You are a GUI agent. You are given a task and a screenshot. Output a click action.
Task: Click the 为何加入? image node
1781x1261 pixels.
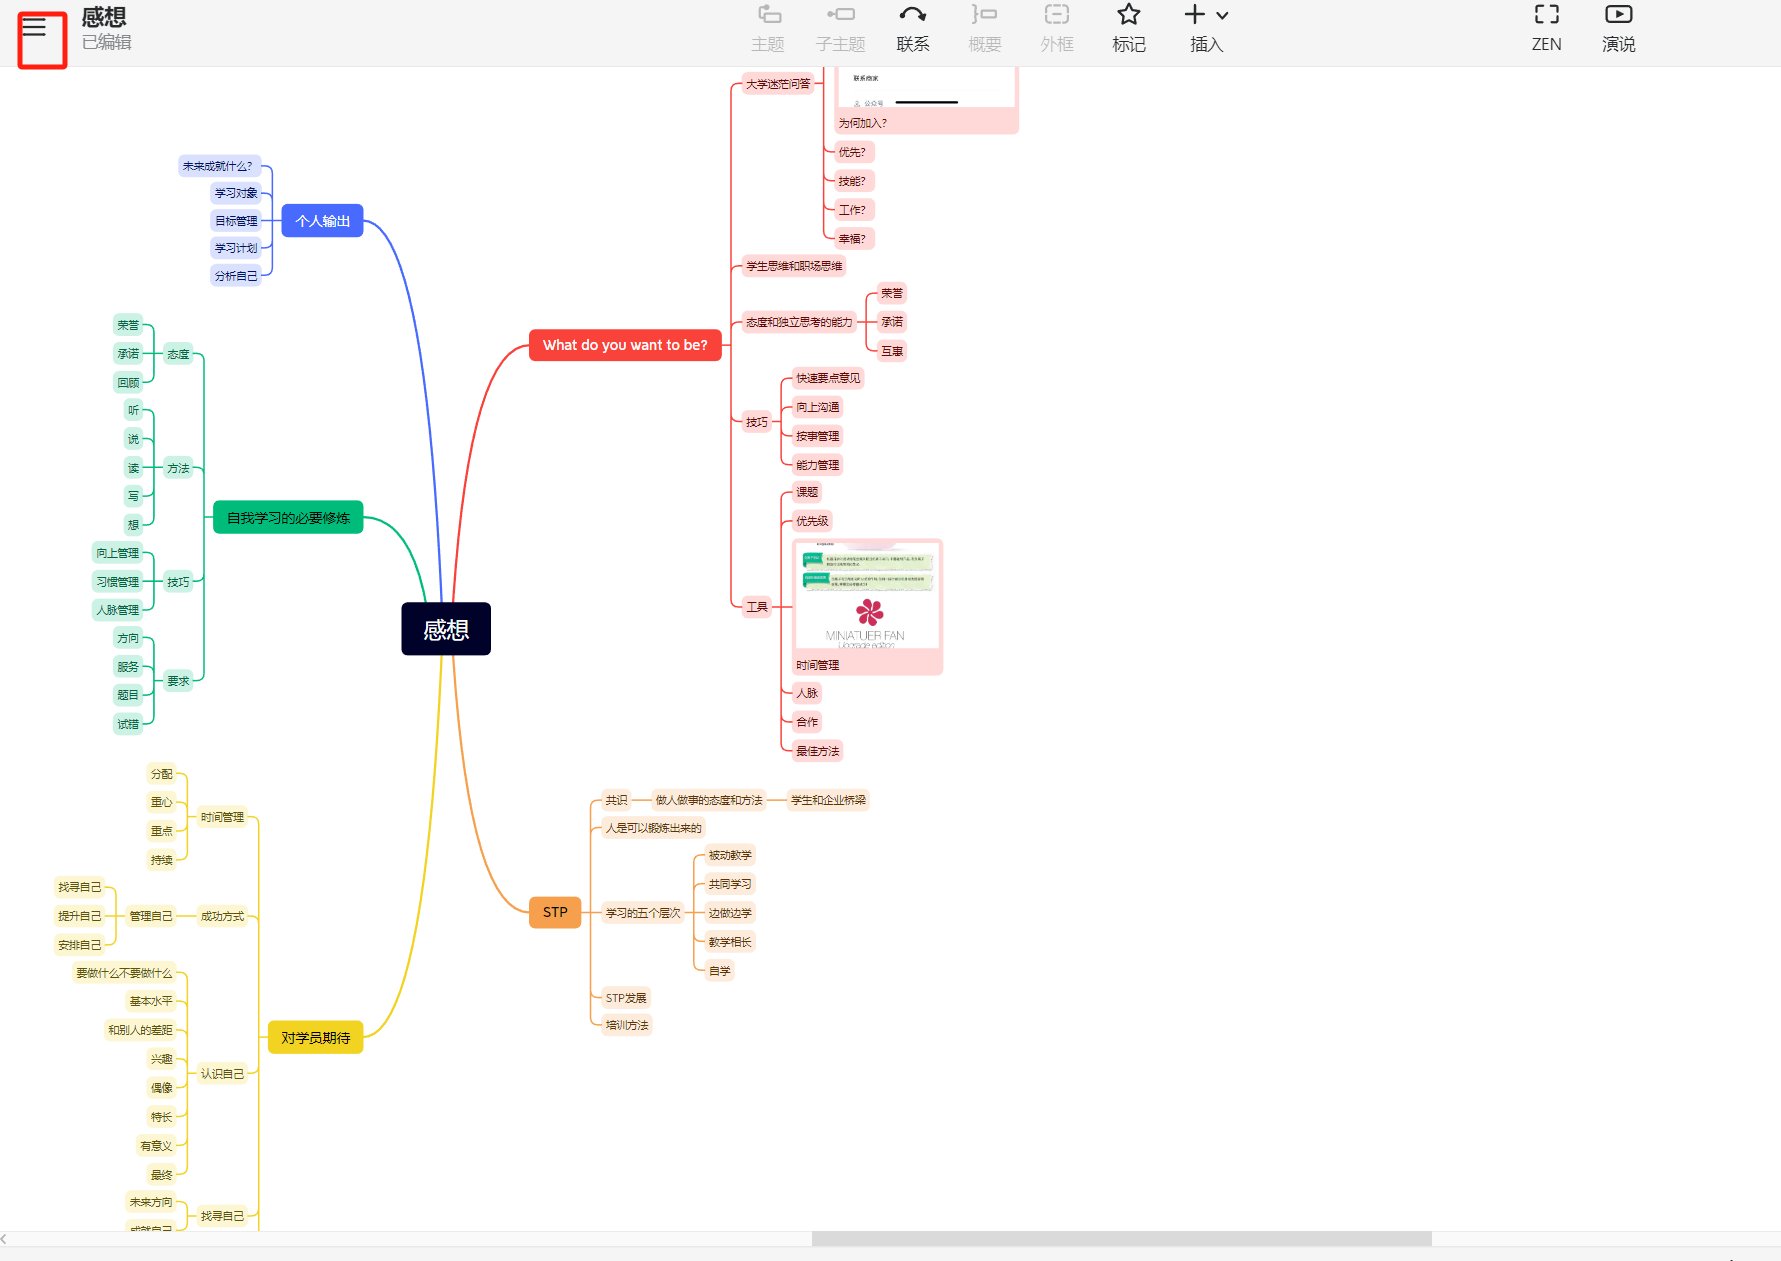(x=926, y=100)
